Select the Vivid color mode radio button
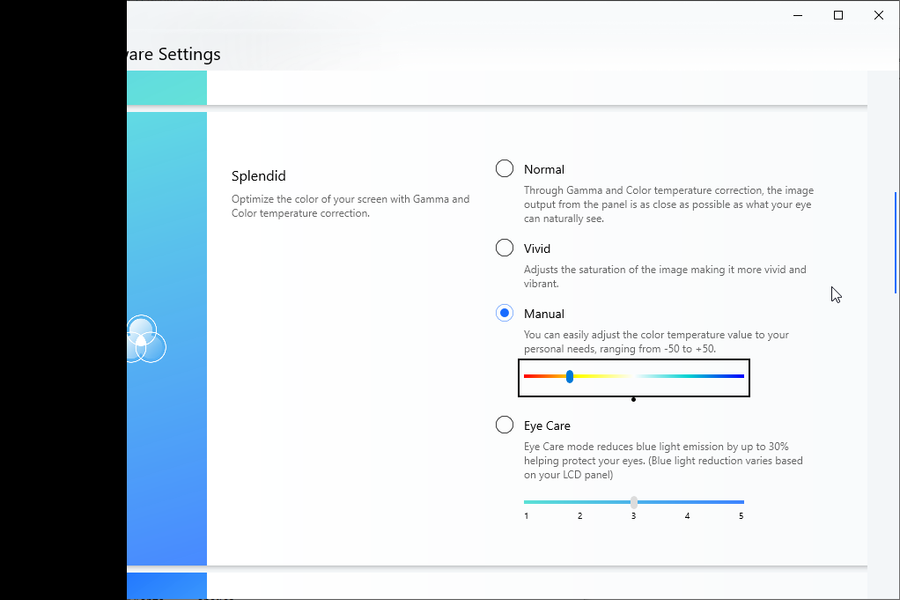This screenshot has height=600, width=900. click(505, 248)
